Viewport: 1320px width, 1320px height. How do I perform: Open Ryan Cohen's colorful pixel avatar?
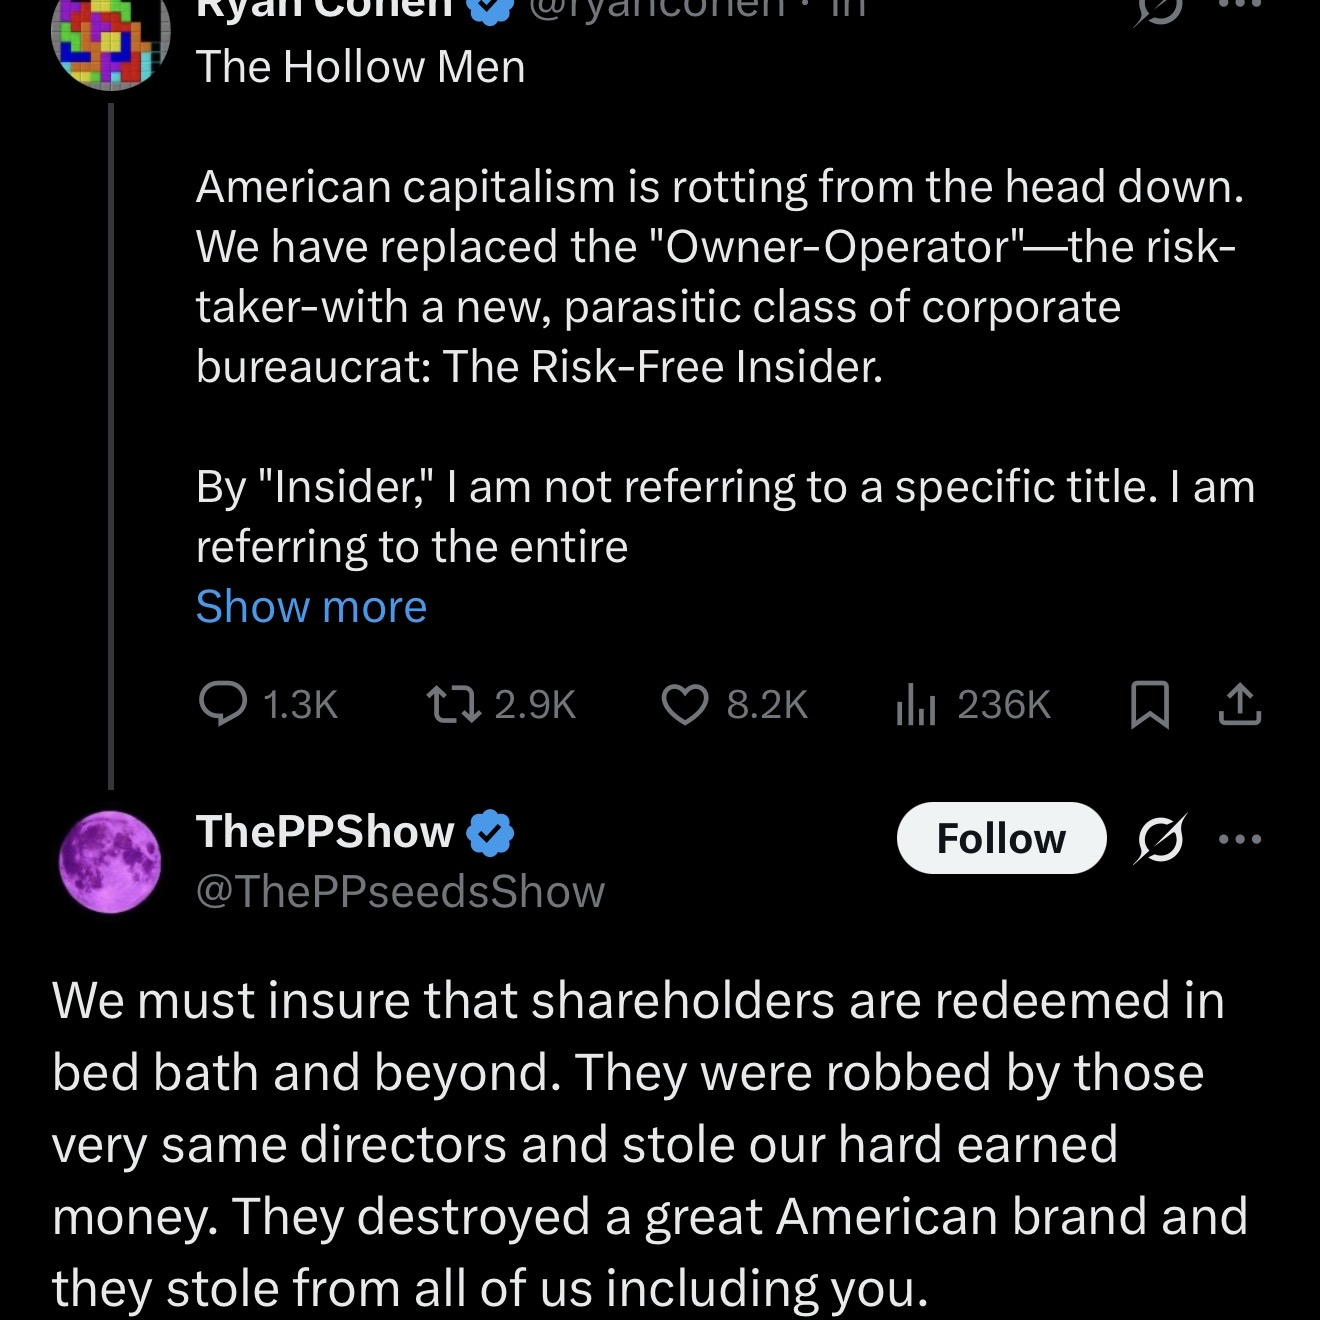[110, 45]
